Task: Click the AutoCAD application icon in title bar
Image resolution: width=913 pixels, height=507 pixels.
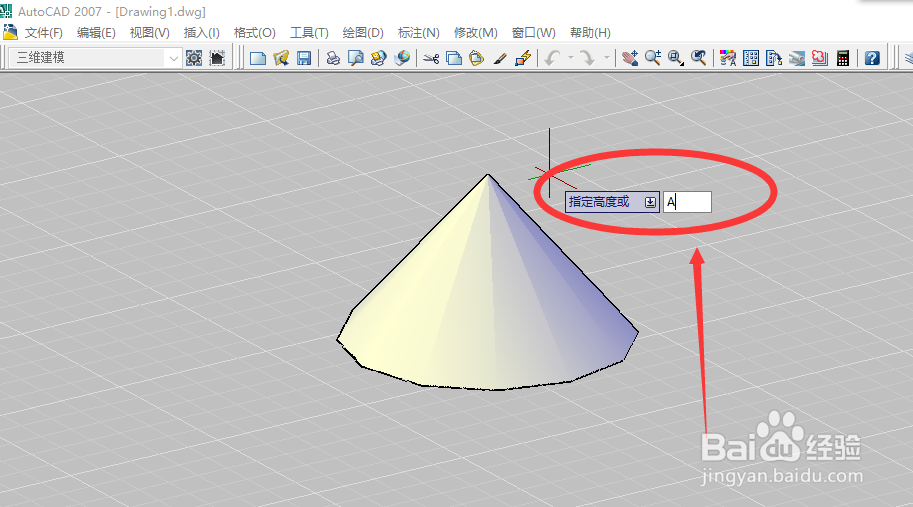Action: coord(6,10)
